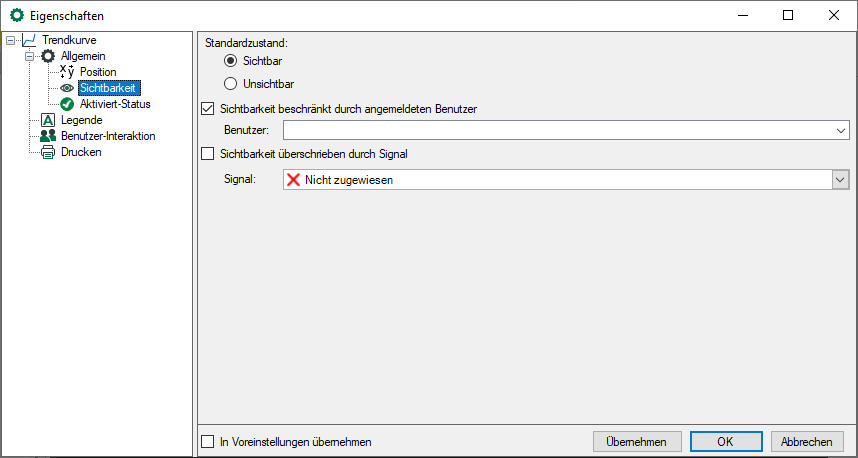Select the Sichtbar radio button
The width and height of the screenshot is (858, 458).
230,62
